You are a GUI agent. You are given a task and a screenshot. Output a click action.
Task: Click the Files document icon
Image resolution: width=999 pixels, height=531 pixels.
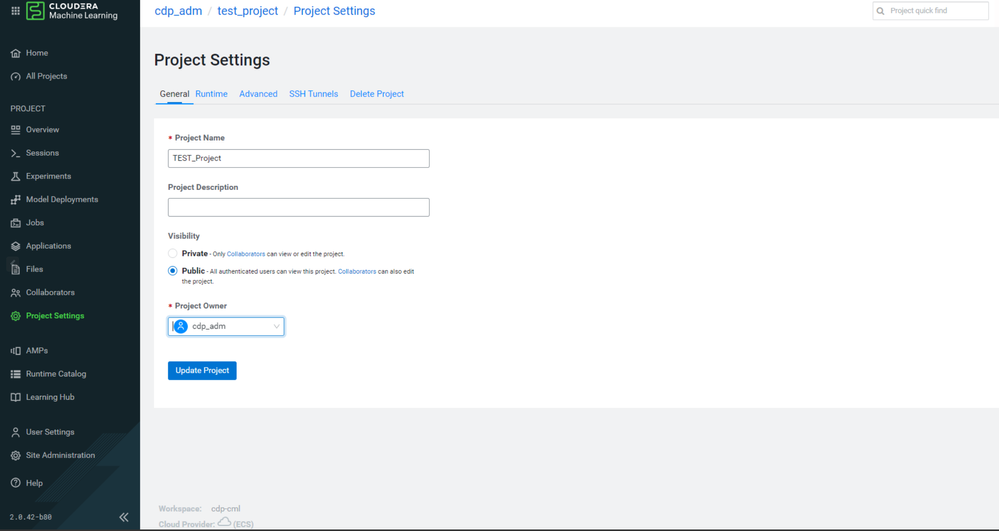coord(16,270)
